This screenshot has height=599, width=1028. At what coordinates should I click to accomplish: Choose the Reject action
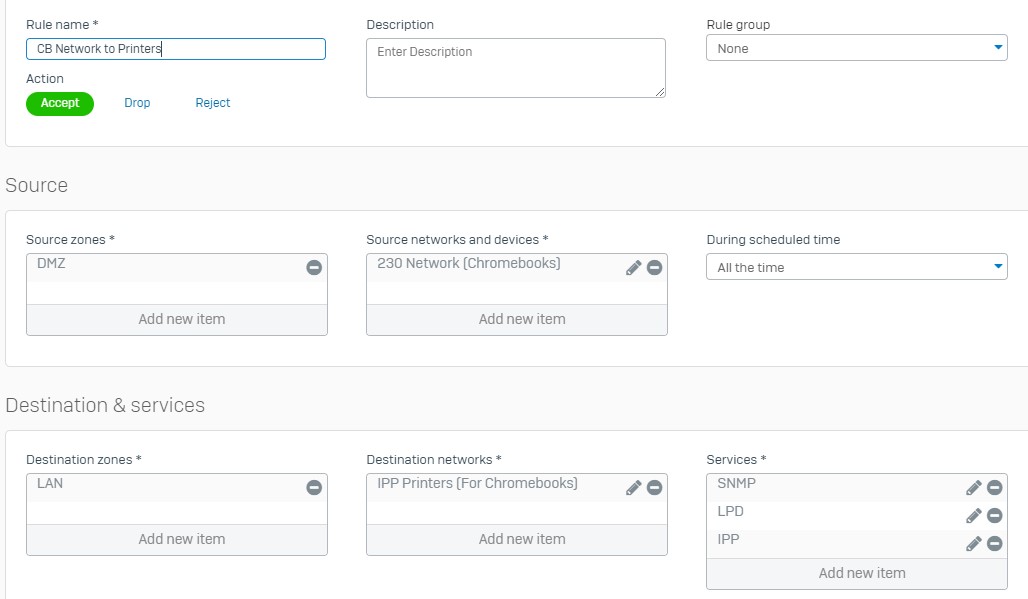[213, 103]
